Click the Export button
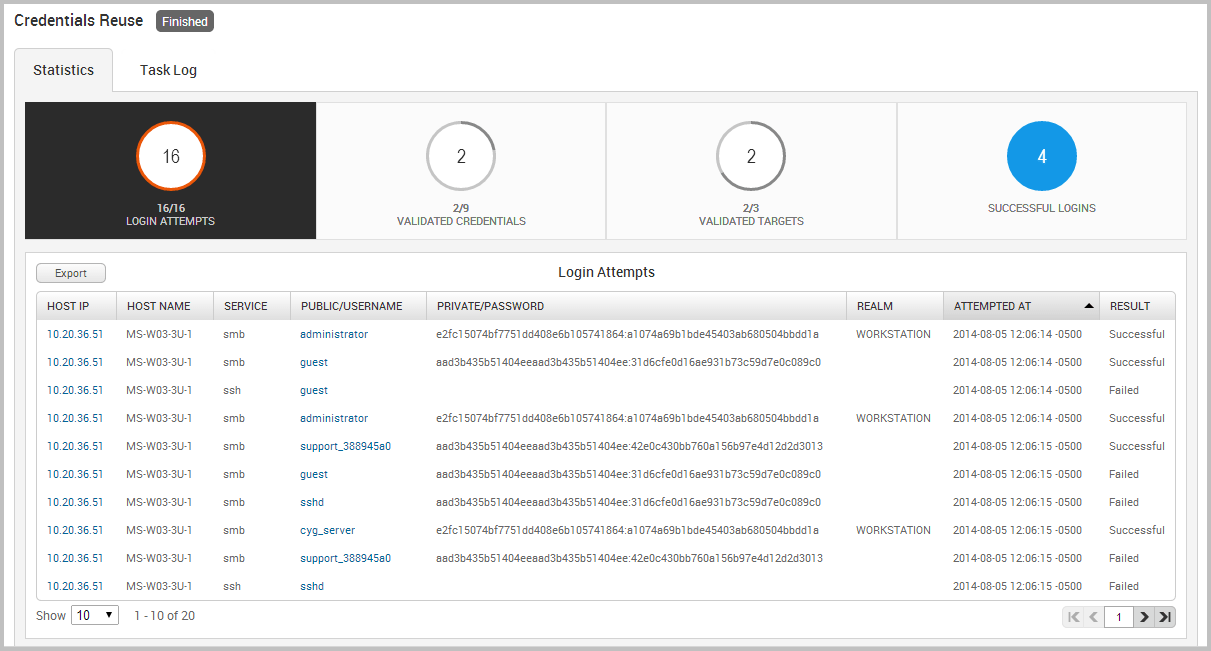The height and width of the screenshot is (651, 1211). (x=71, y=273)
